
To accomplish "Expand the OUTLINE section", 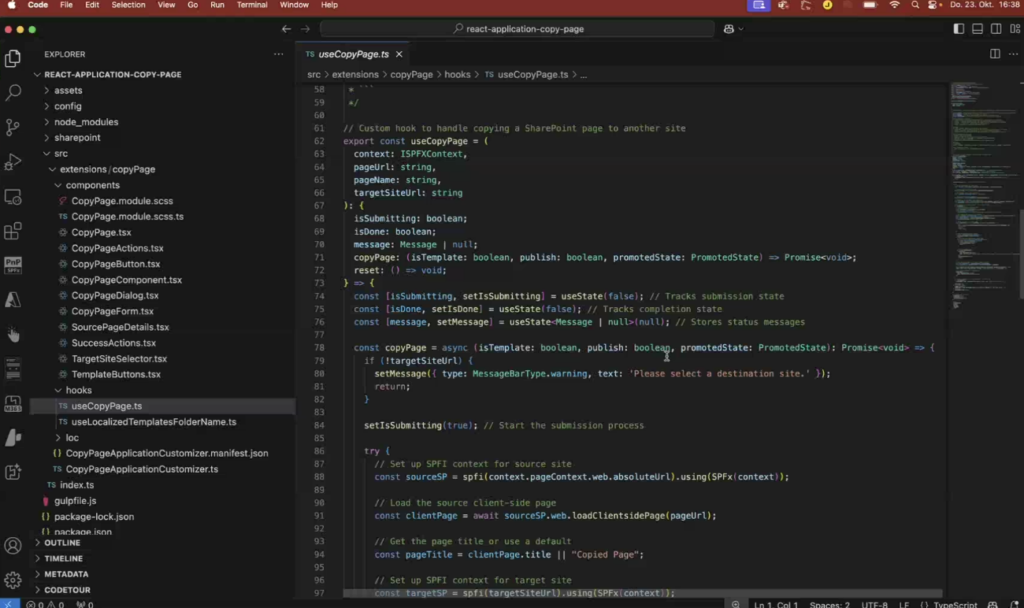I will pos(62,543).
